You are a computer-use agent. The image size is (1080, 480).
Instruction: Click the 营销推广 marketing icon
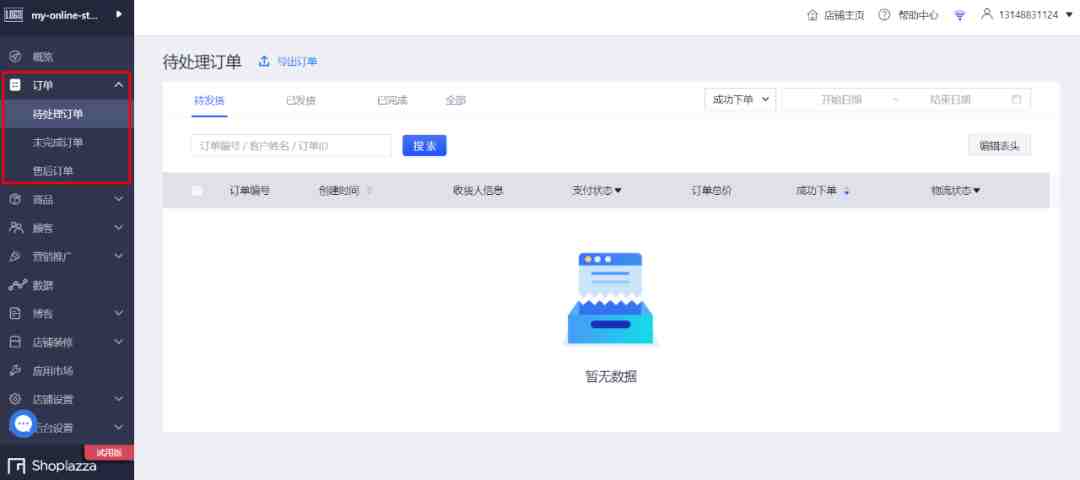click(x=15, y=256)
